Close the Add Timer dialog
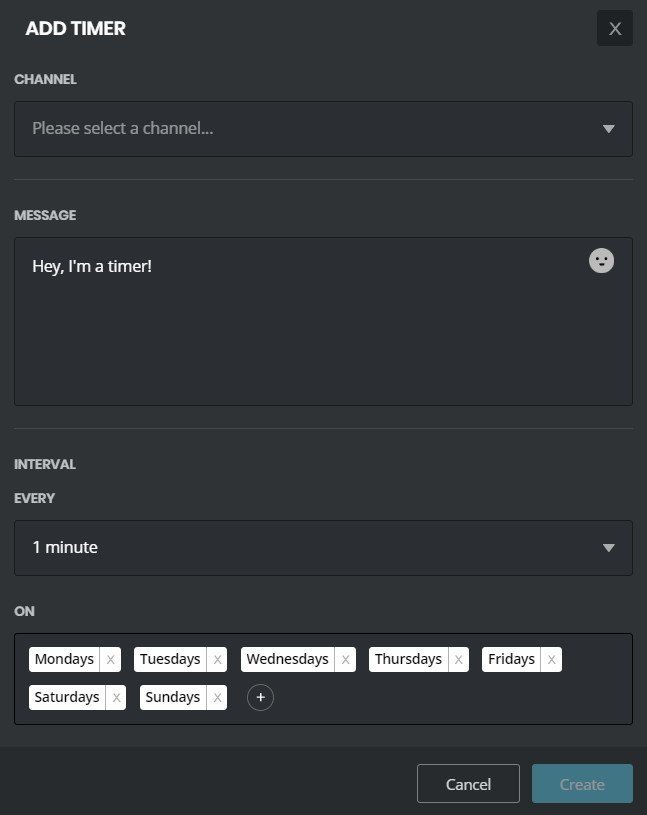This screenshot has width=647, height=815. (615, 28)
